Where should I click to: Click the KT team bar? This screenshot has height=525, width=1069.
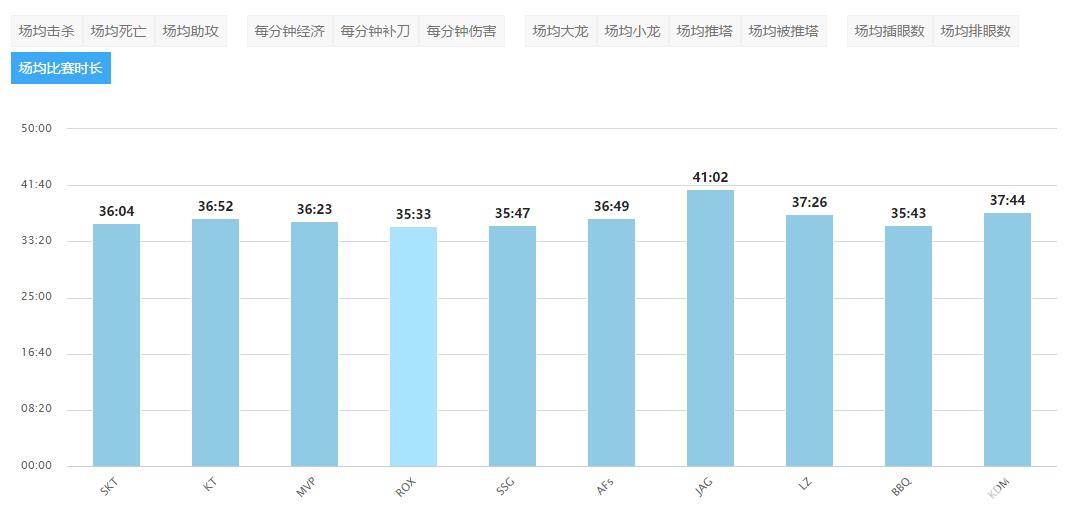(215, 342)
